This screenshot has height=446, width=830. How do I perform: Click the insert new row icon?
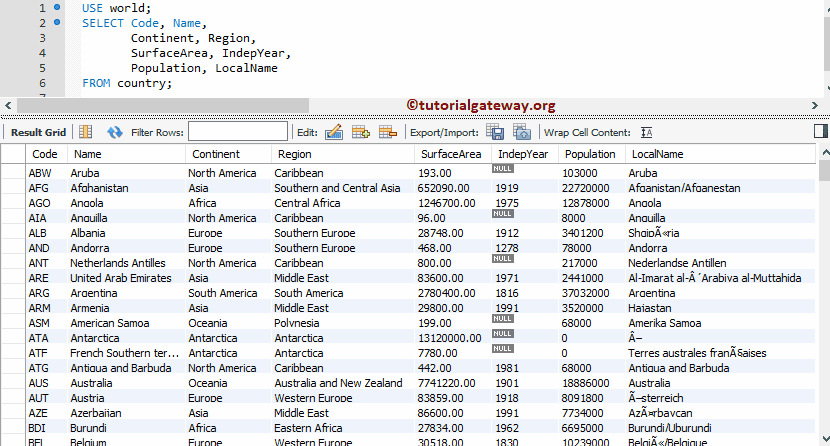pyautogui.click(x=361, y=132)
